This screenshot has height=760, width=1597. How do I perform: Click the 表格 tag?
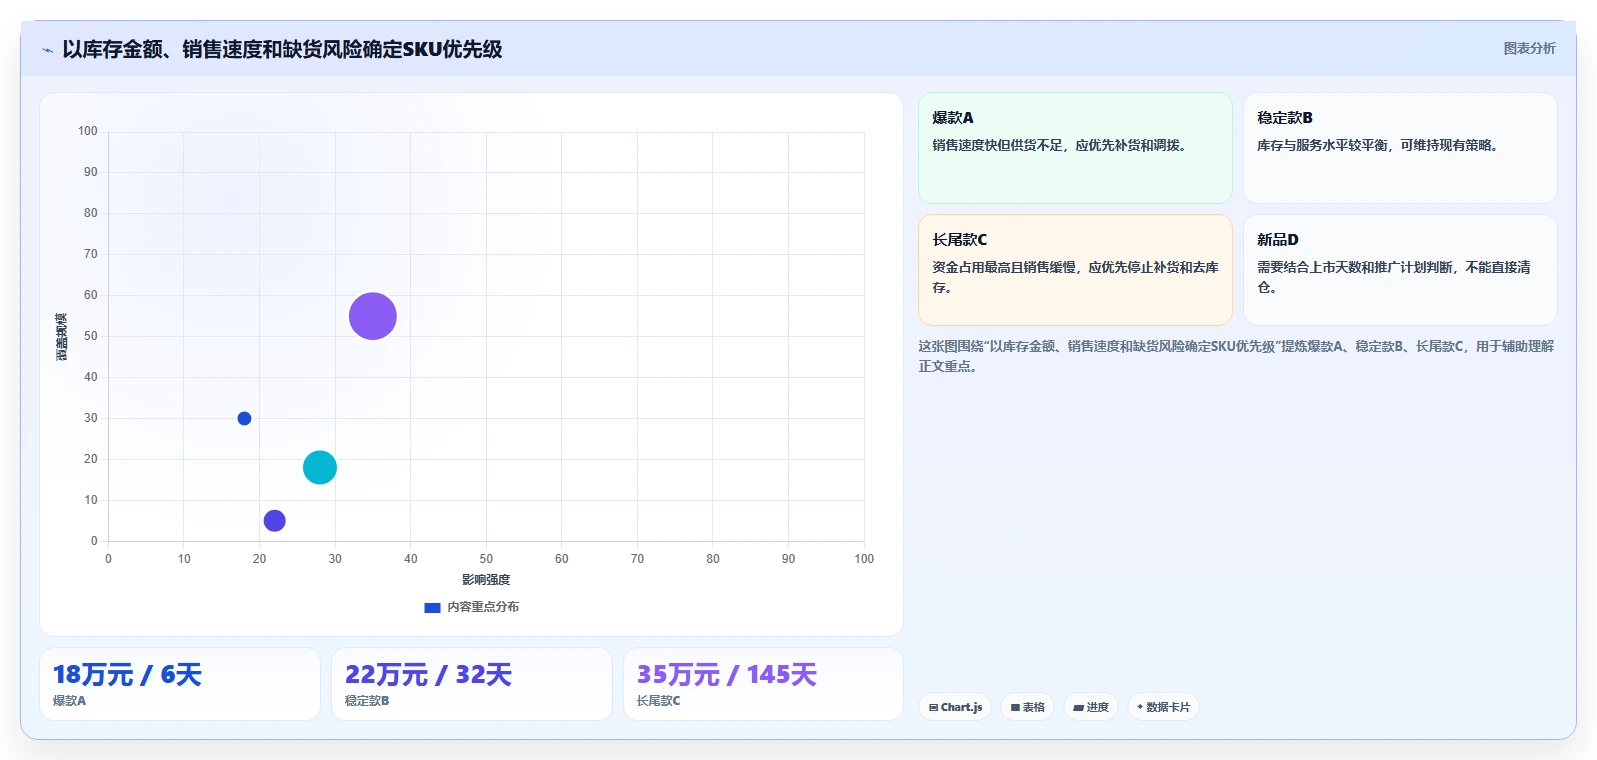tap(1027, 707)
